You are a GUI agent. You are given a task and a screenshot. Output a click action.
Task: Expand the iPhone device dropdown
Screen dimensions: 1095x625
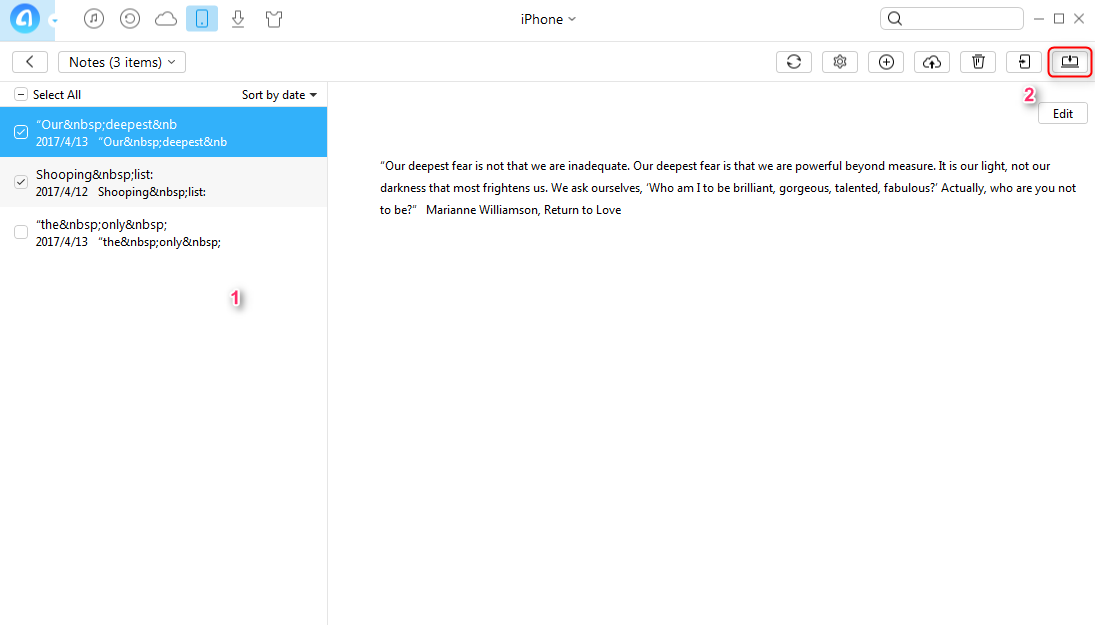pyautogui.click(x=548, y=20)
